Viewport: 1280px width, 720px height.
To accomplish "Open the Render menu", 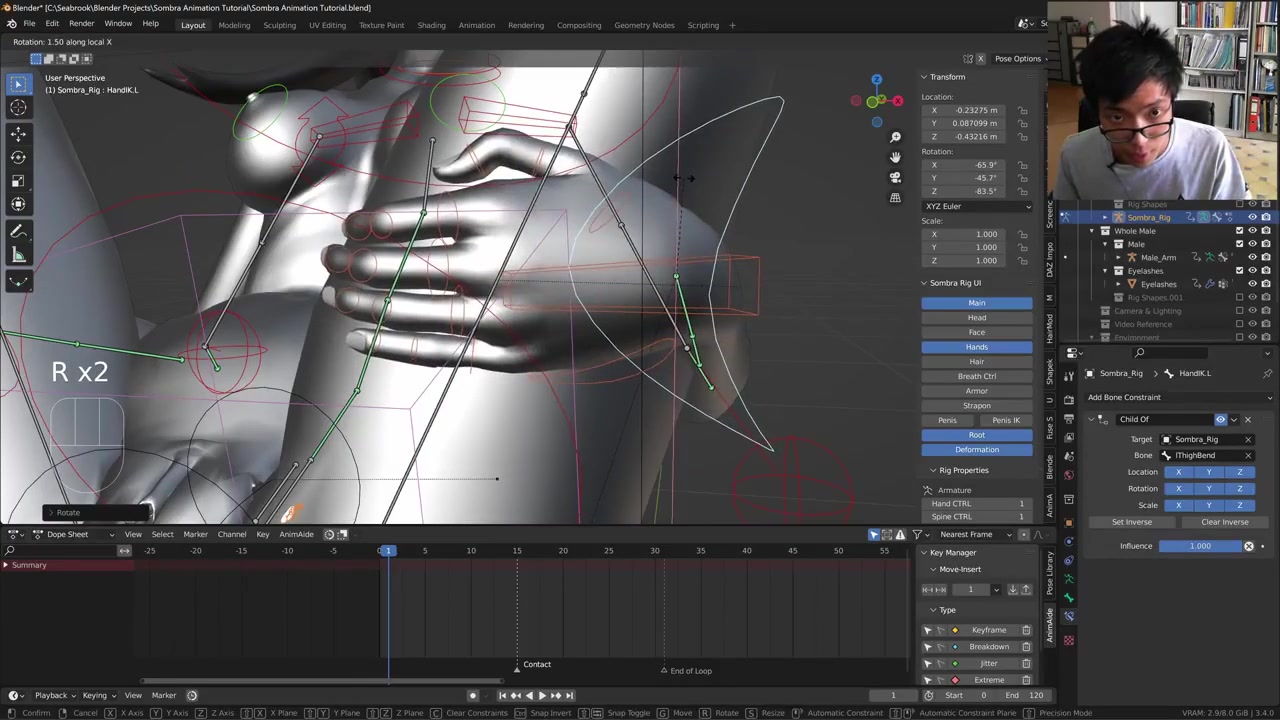I will click(x=81, y=24).
